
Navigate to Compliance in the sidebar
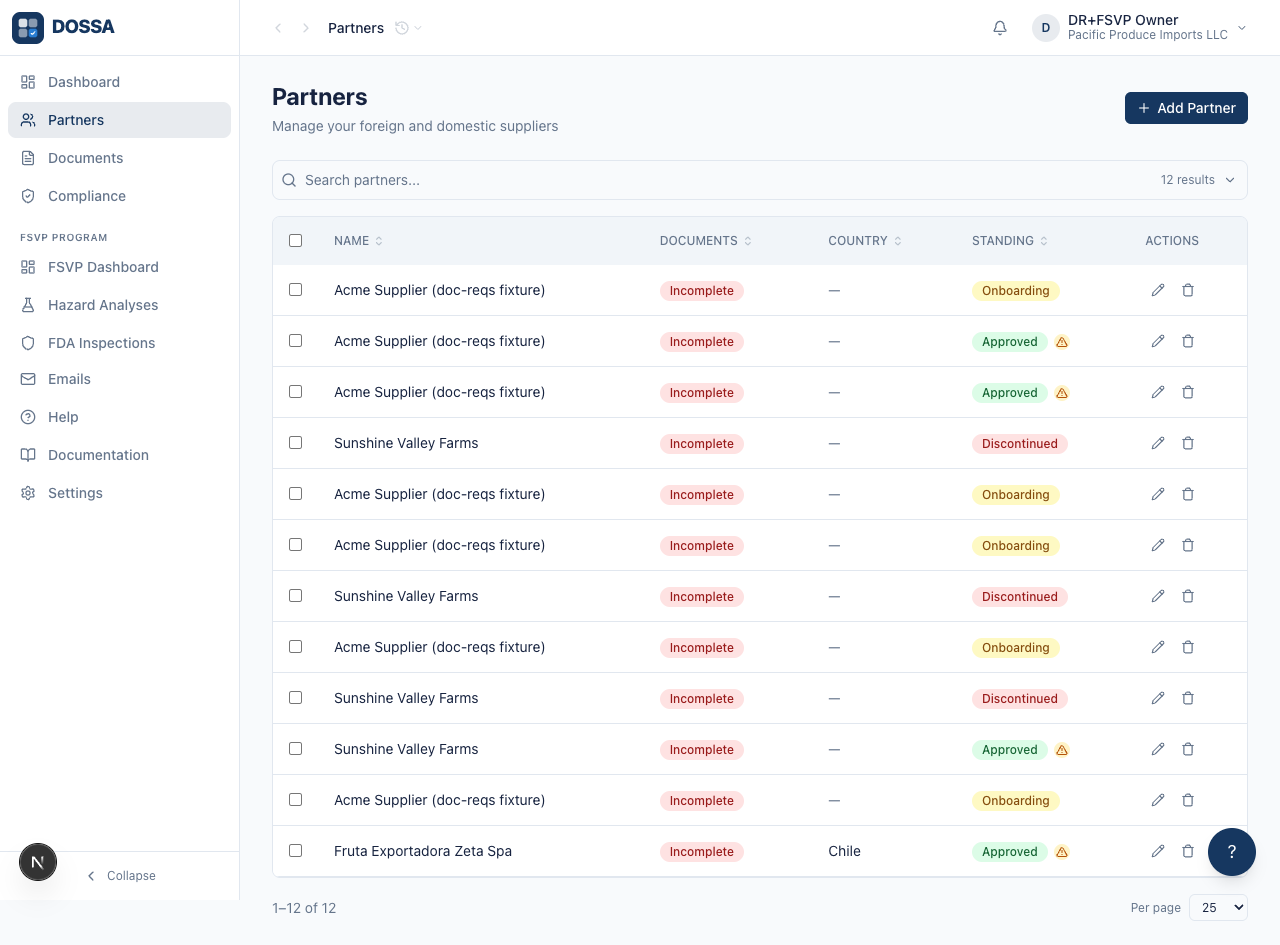click(x=119, y=196)
